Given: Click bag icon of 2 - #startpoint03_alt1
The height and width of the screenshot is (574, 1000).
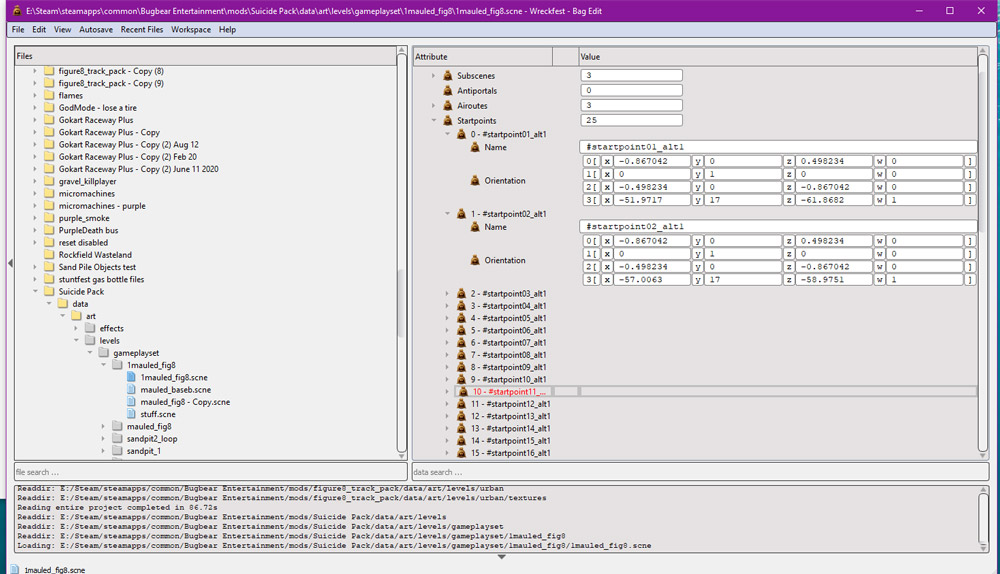Looking at the screenshot, I should tap(462, 293).
